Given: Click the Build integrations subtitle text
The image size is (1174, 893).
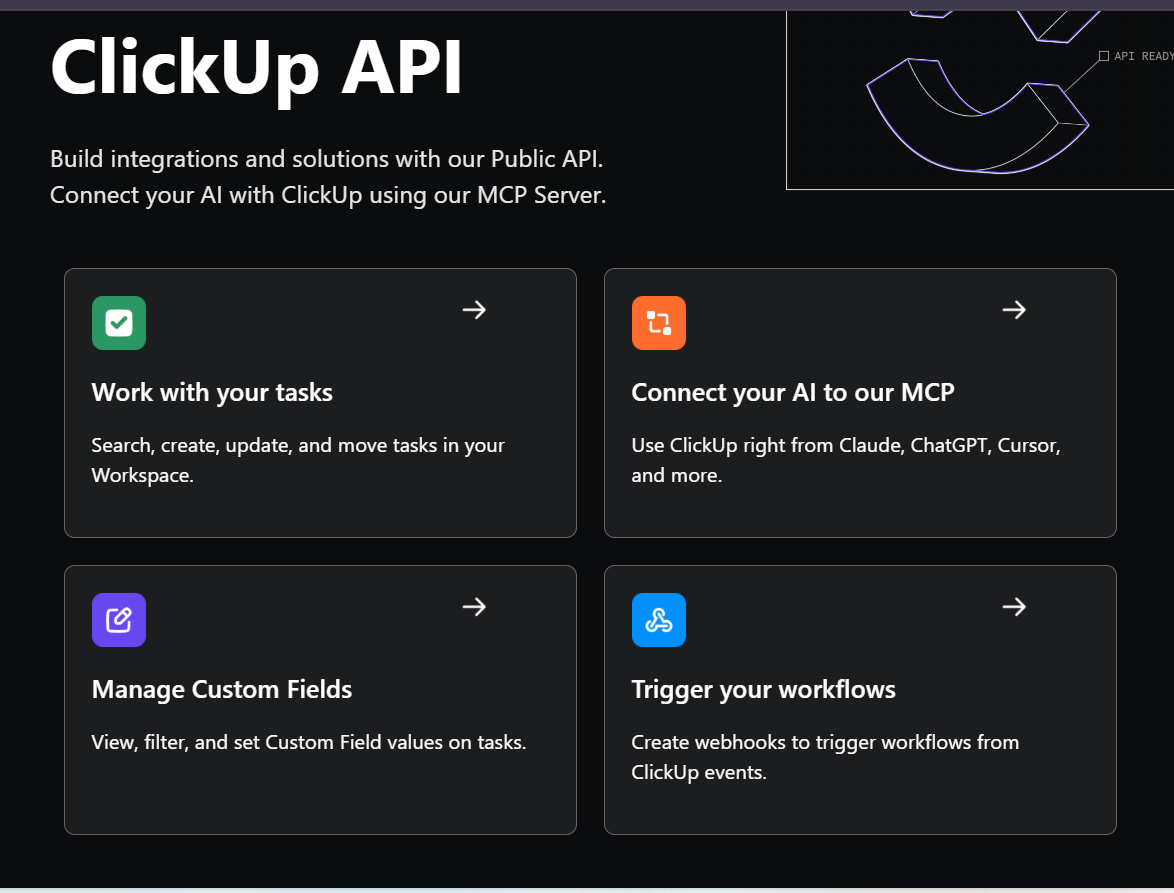Looking at the screenshot, I should coord(327,176).
